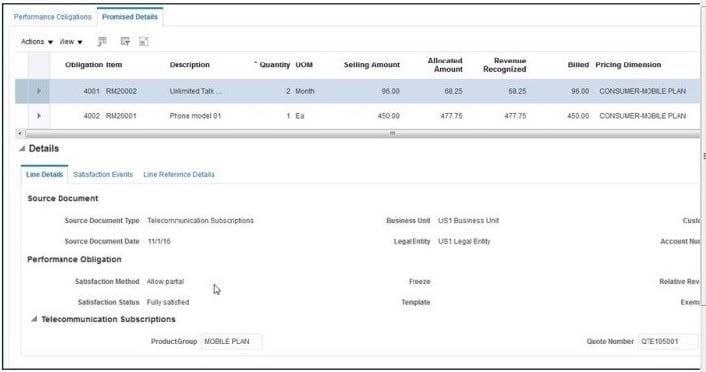Sort by Quantity column header
The height and width of the screenshot is (372, 706).
click(275, 65)
